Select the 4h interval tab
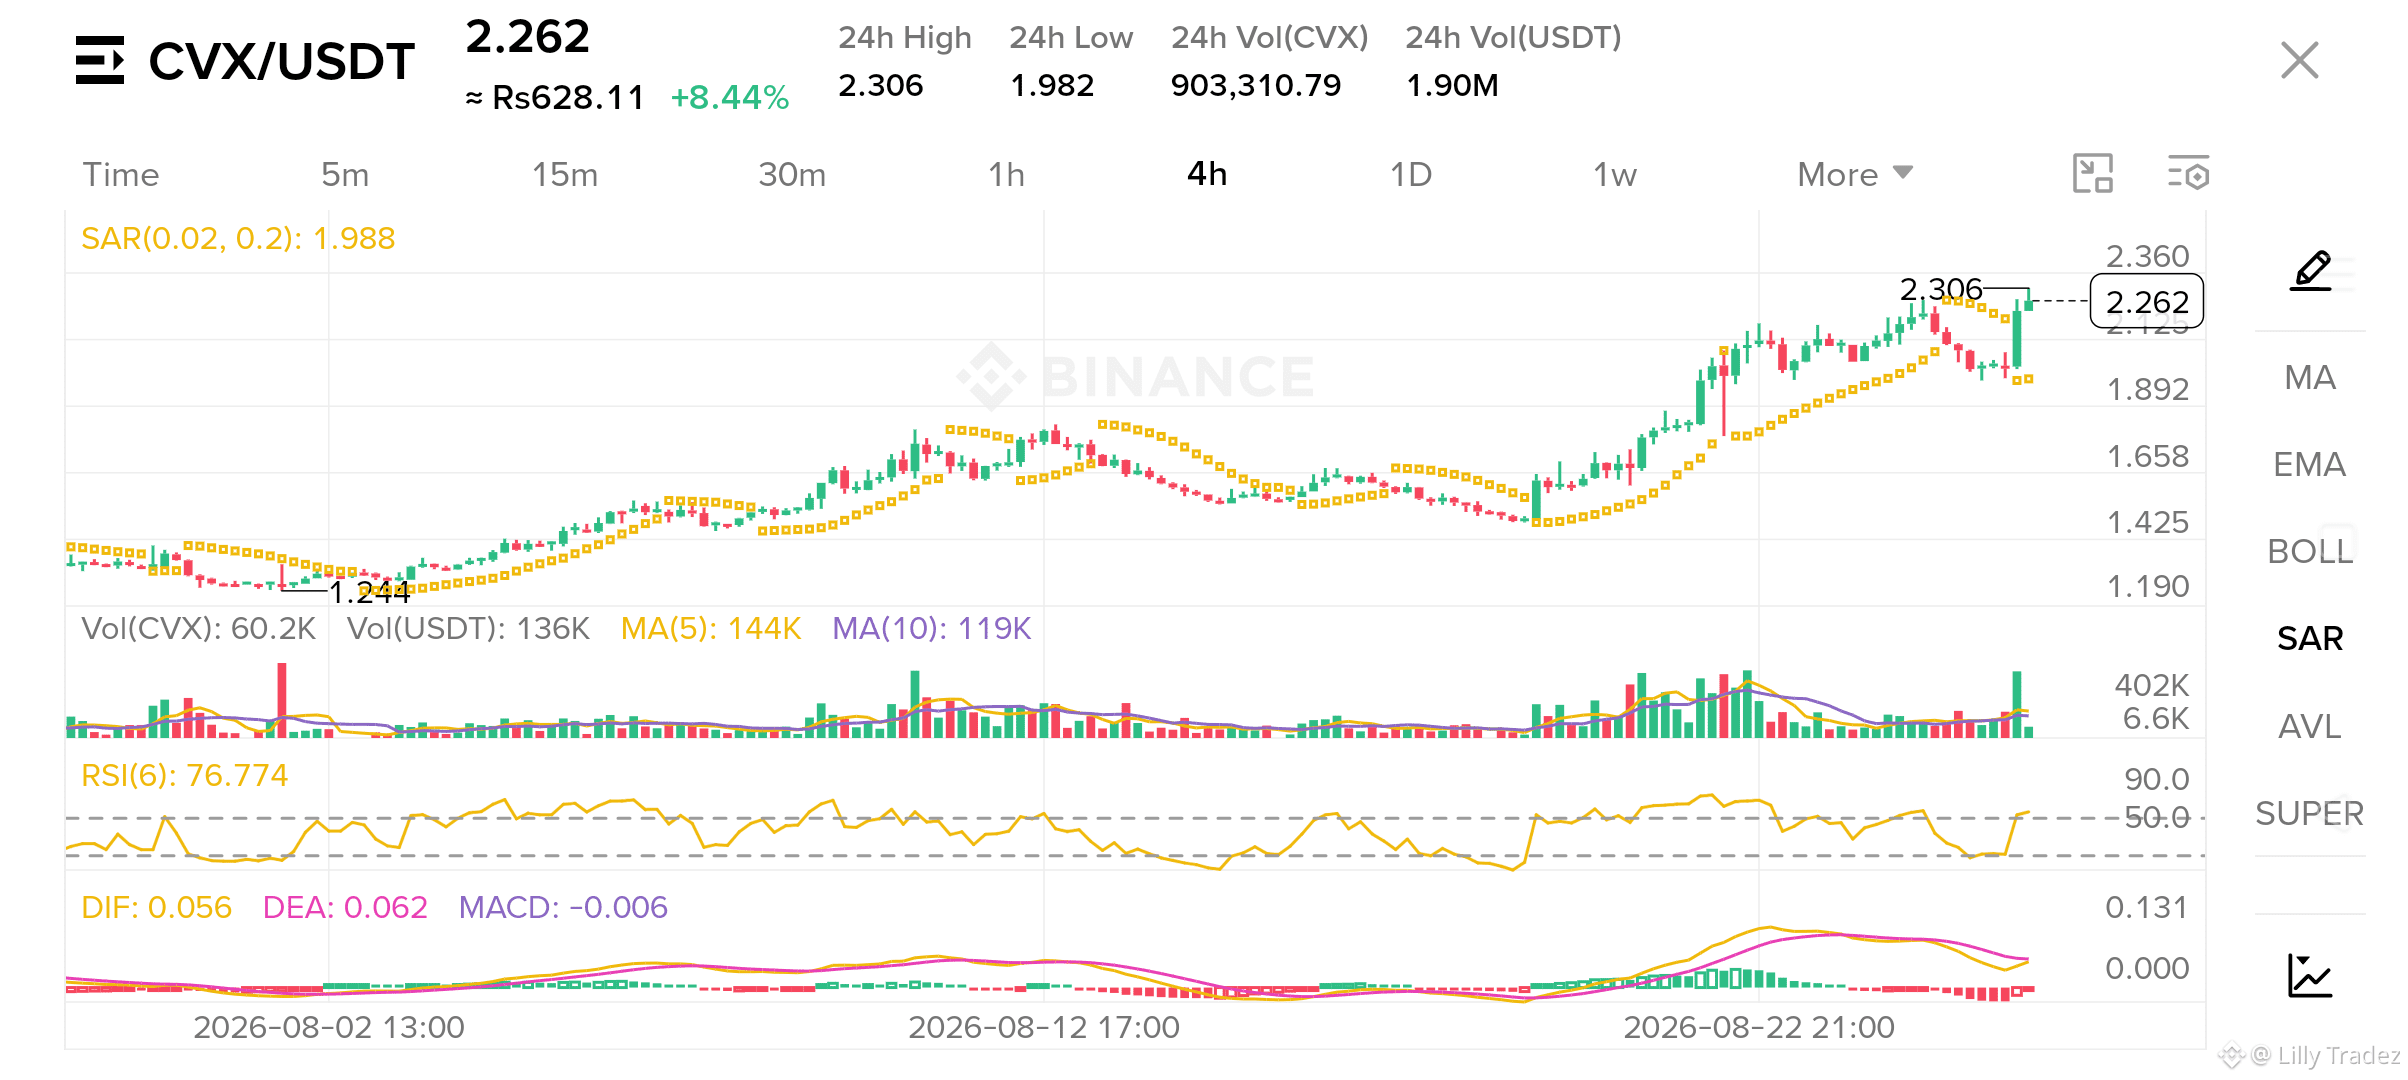The height and width of the screenshot is (1080, 2408). pos(1207,174)
